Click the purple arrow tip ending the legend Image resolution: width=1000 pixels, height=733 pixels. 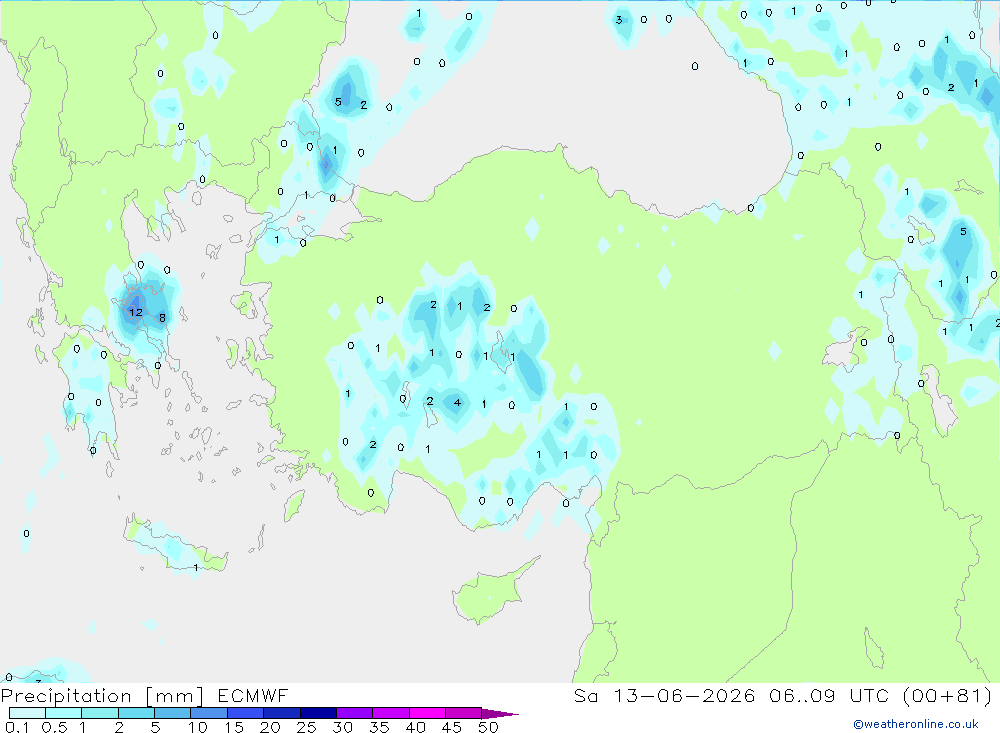tap(500, 714)
